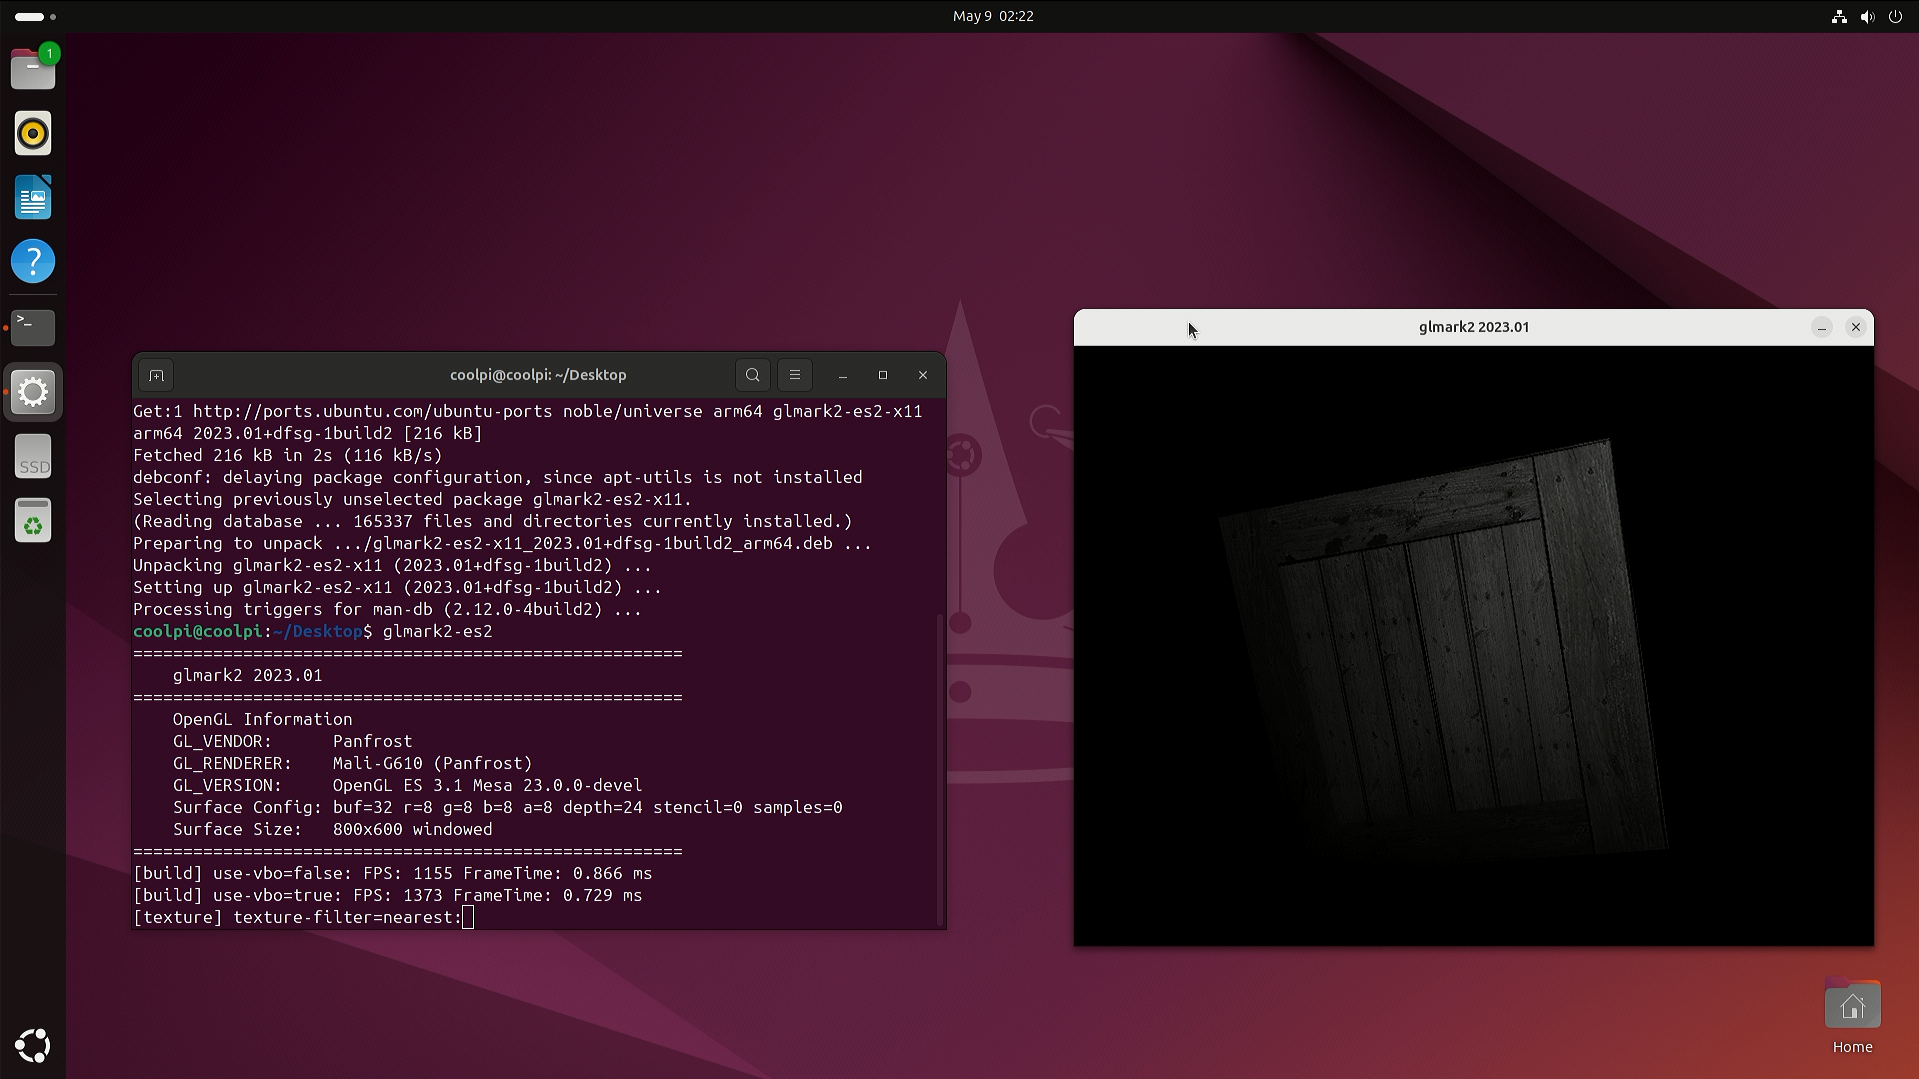
Task: Minimize the glmark2 window
Action: click(x=1822, y=327)
